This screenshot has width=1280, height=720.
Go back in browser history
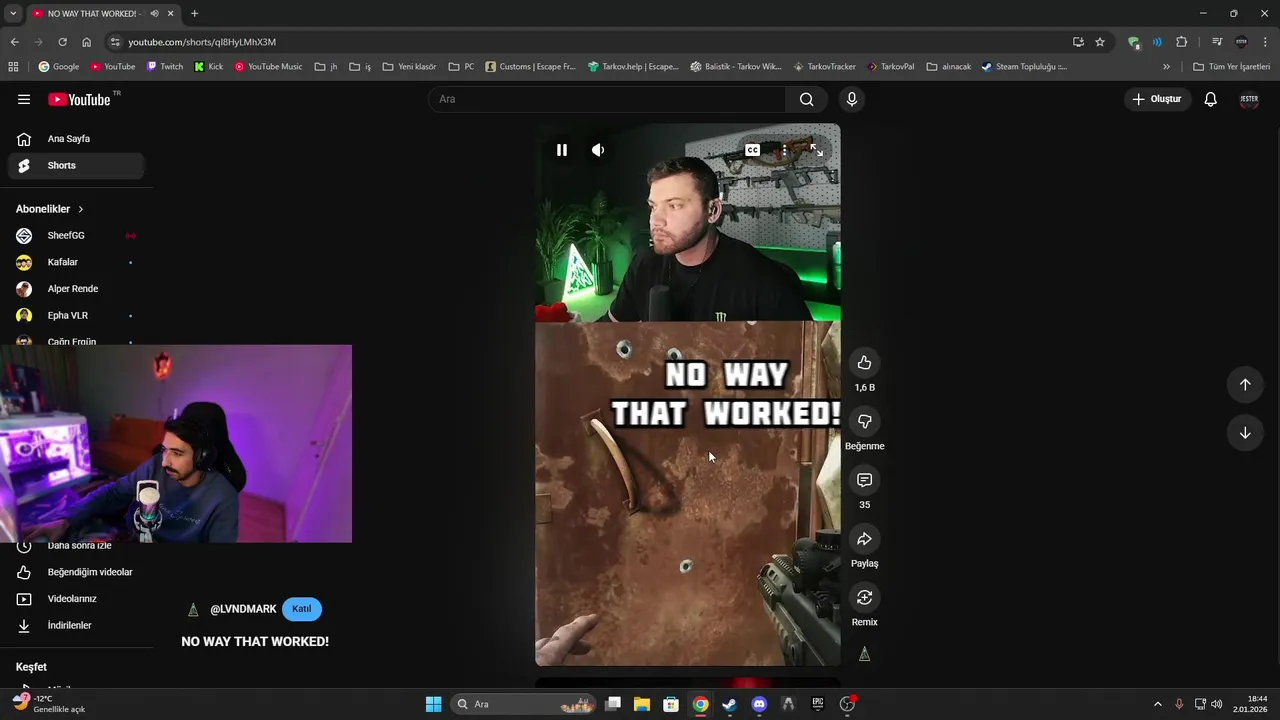coord(14,42)
